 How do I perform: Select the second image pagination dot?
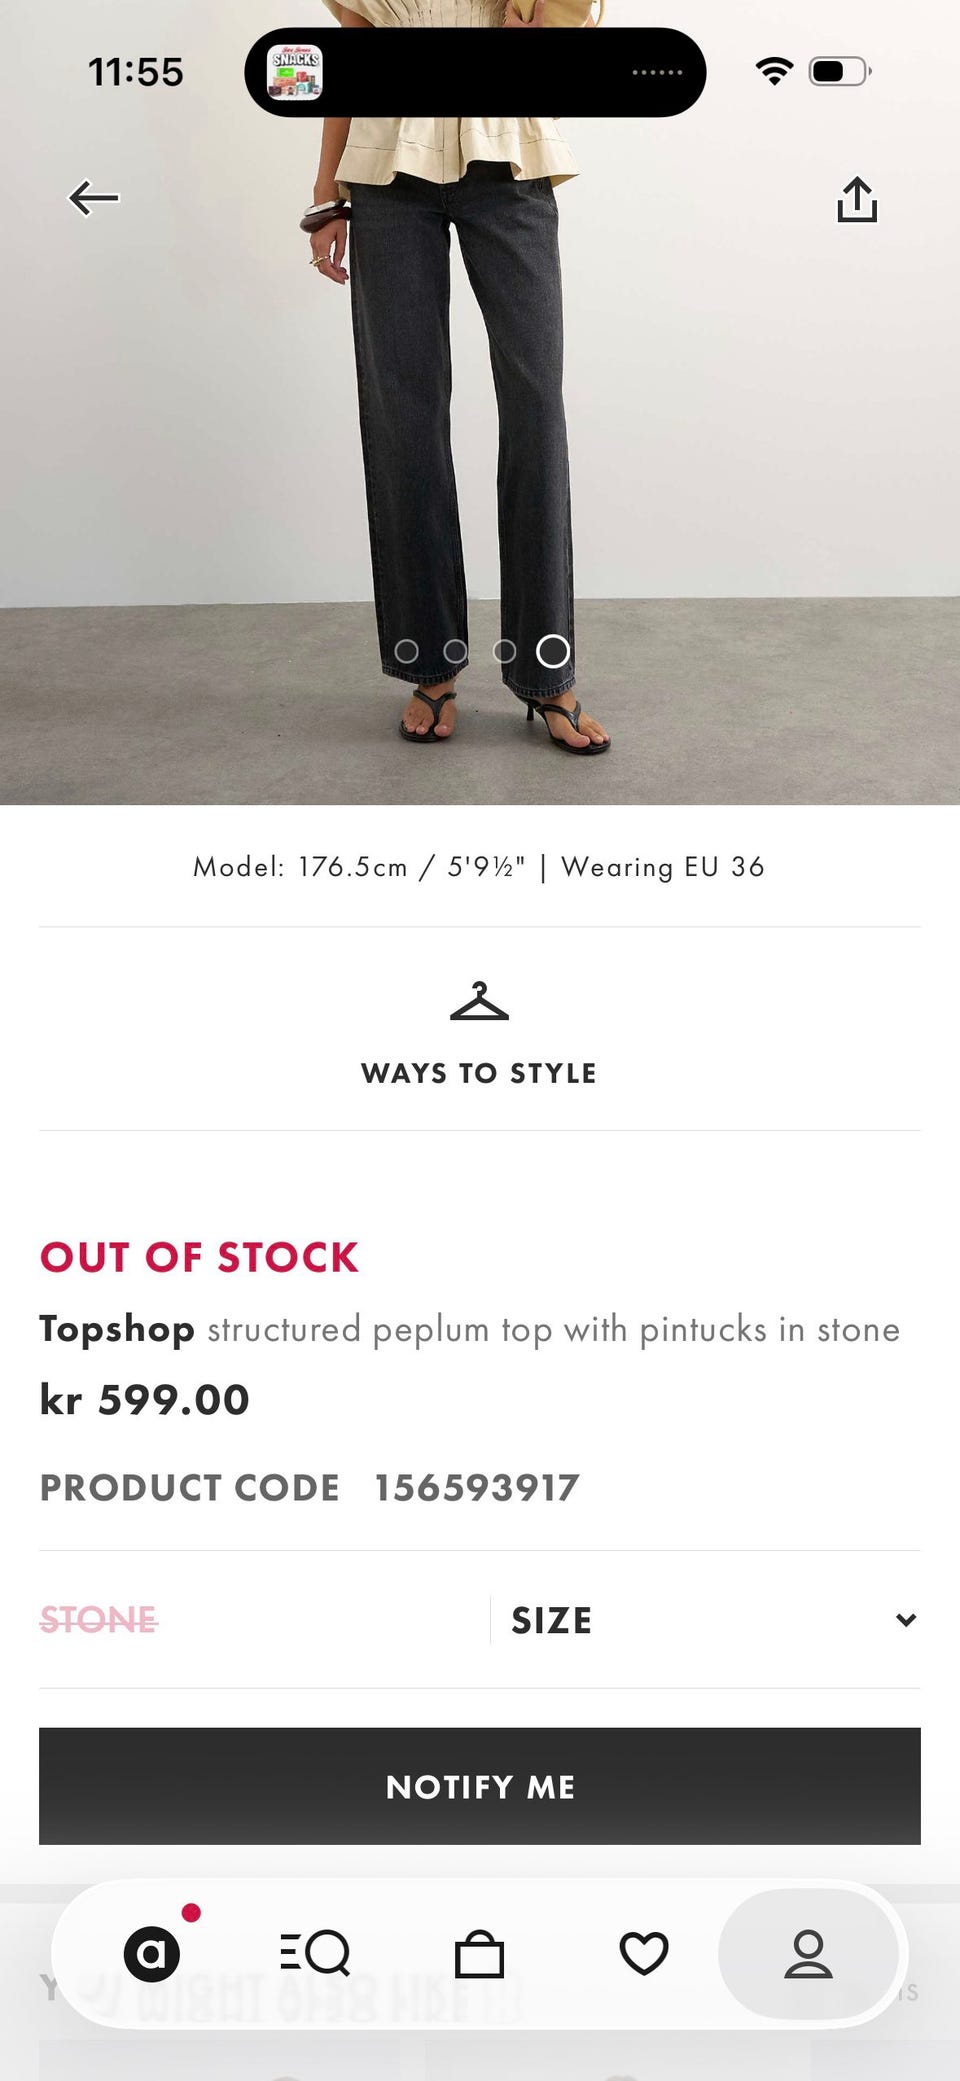pyautogui.click(x=455, y=651)
